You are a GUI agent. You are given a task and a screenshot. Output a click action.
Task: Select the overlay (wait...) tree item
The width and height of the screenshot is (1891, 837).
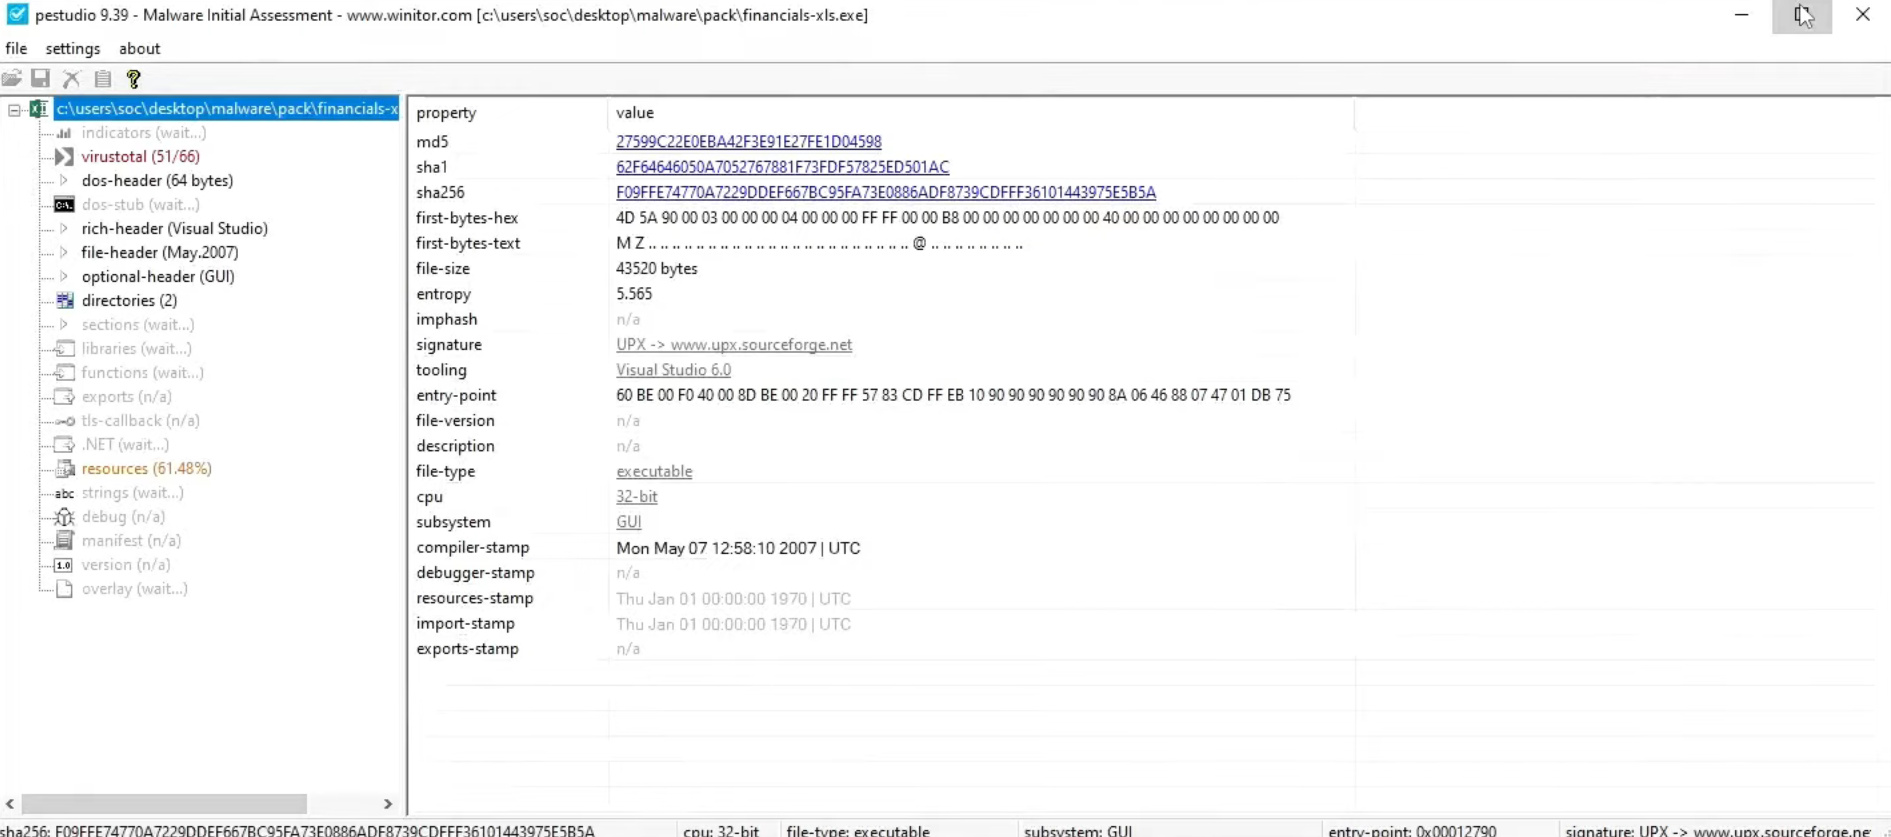pyautogui.click(x=134, y=588)
